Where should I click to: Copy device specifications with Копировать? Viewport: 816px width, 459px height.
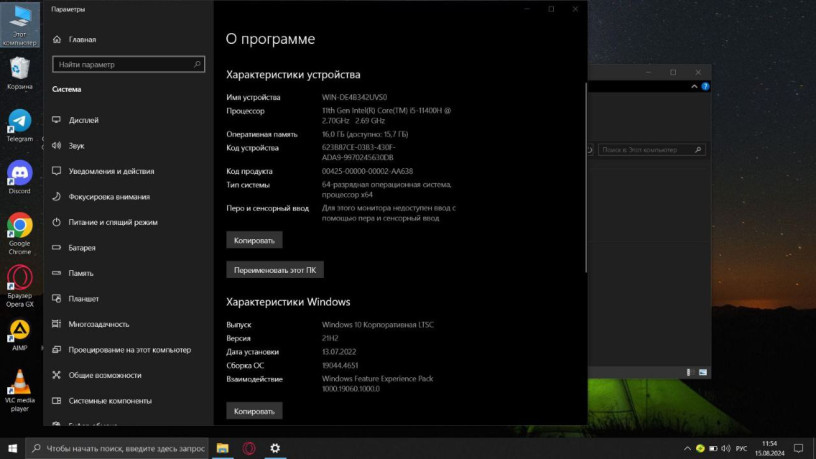pos(254,240)
